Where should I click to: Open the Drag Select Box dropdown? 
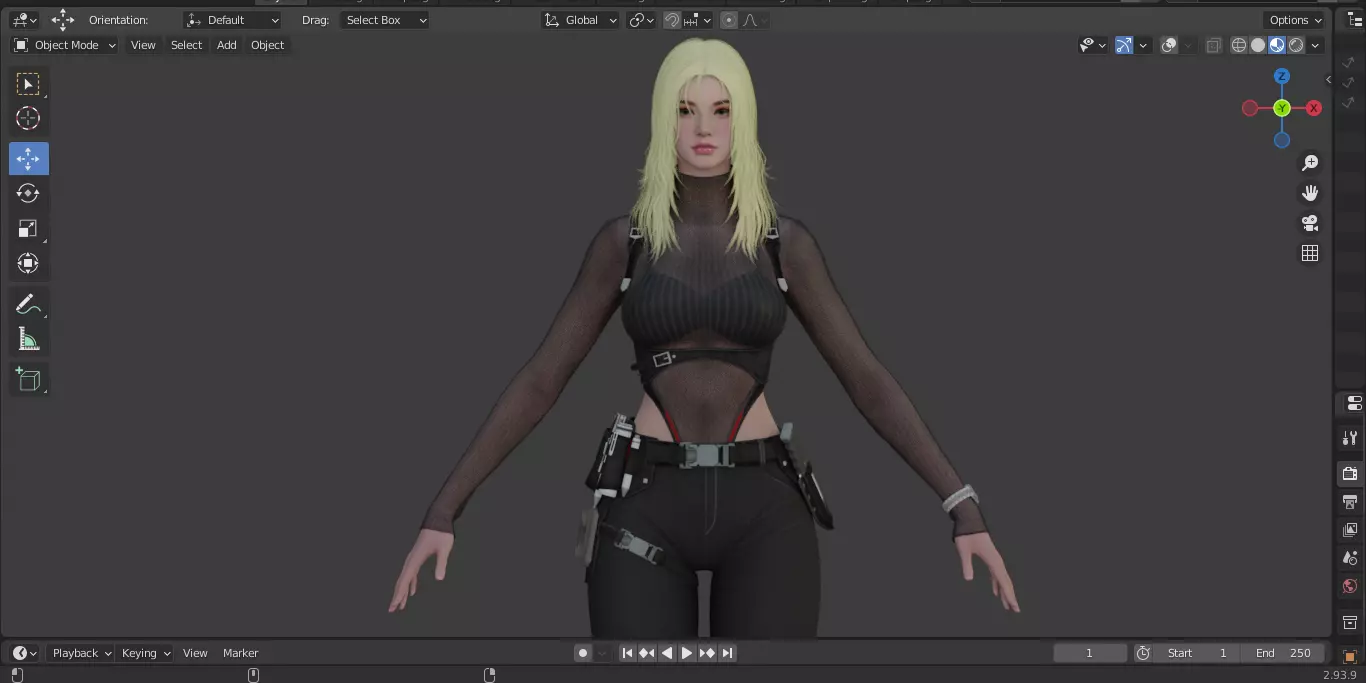point(384,20)
